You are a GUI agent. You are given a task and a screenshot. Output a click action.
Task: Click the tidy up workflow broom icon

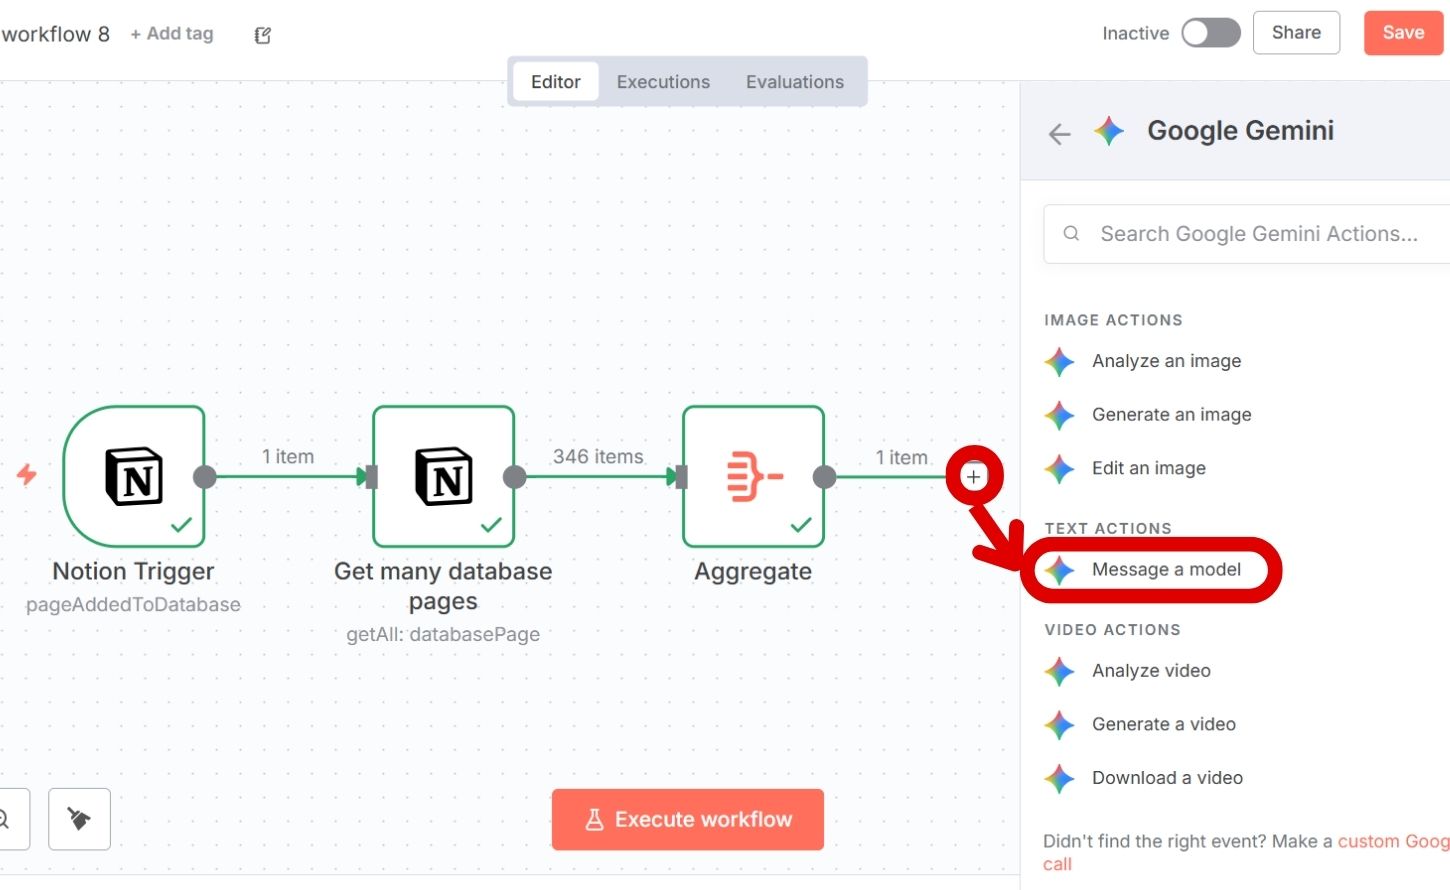[79, 819]
